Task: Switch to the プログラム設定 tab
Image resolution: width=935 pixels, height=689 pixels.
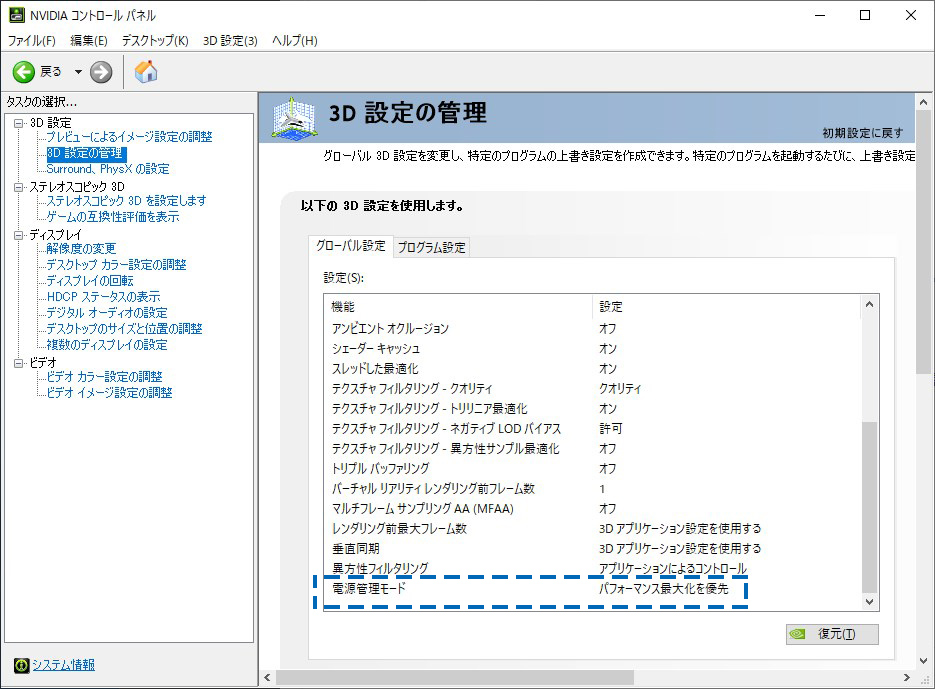Action: pos(432,247)
